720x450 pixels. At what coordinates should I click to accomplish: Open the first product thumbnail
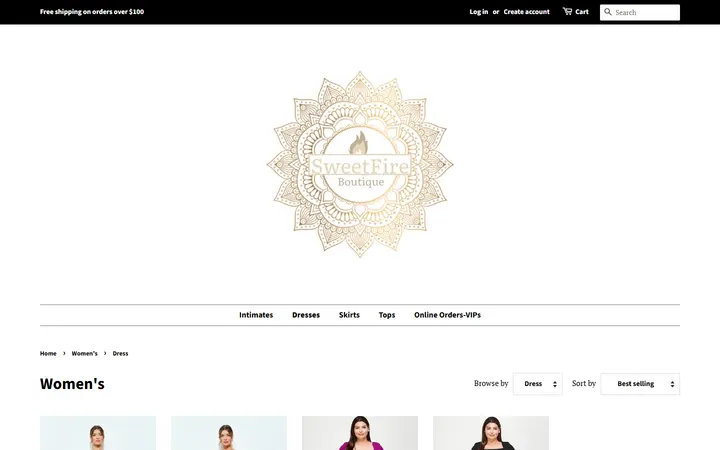pyautogui.click(x=98, y=433)
